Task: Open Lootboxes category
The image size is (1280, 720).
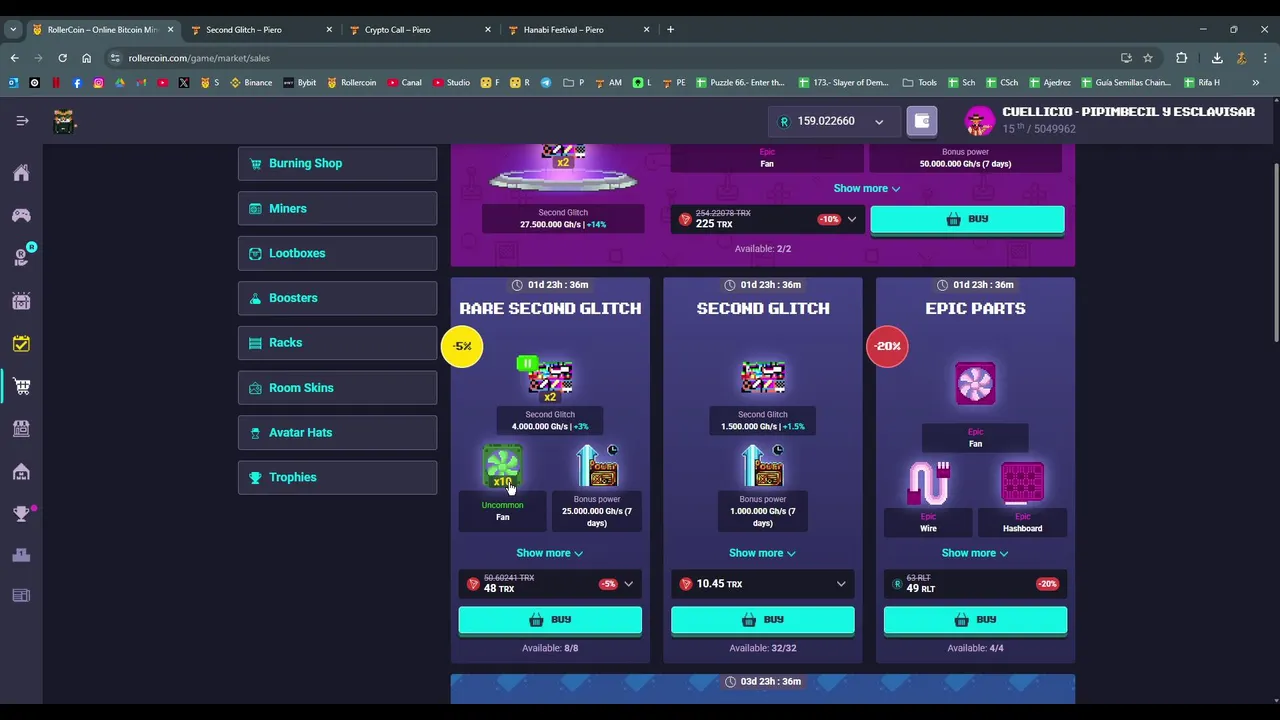Action: pyautogui.click(x=337, y=253)
